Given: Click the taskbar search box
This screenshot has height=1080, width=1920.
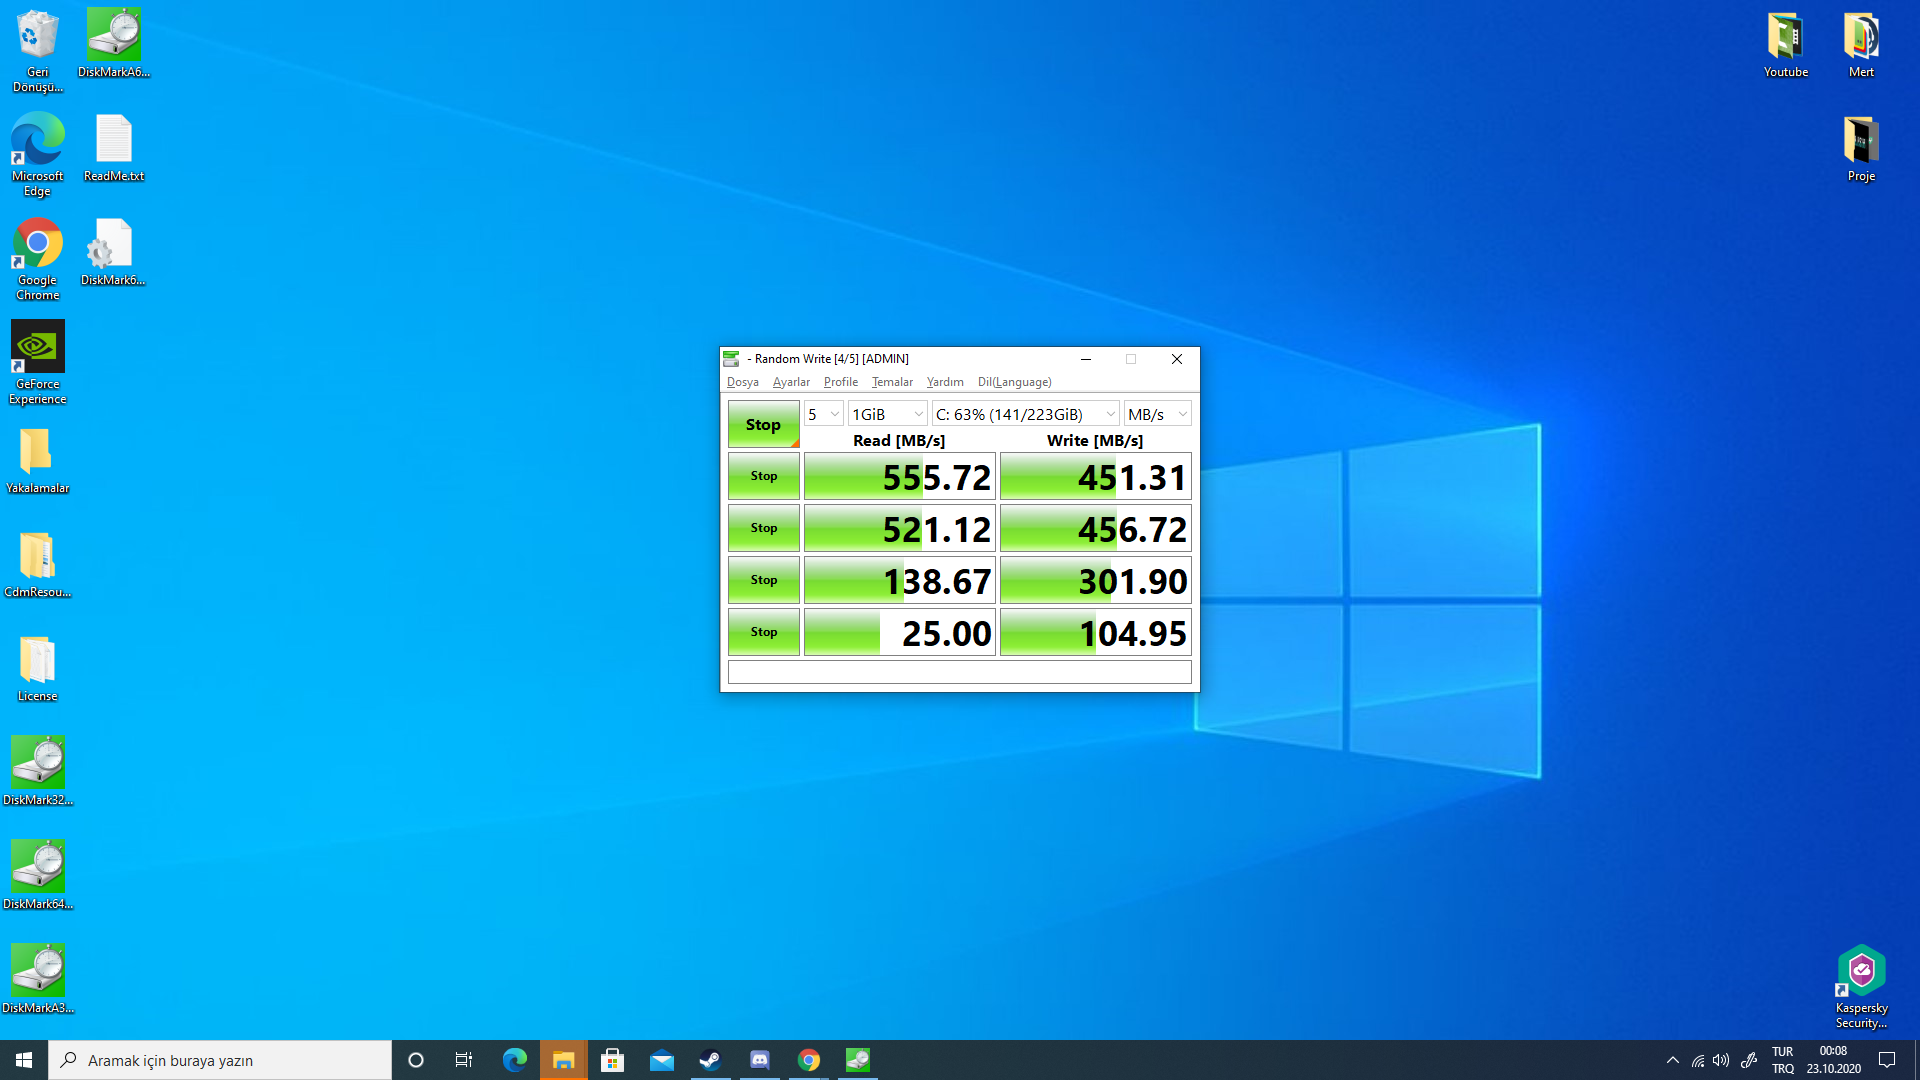Looking at the screenshot, I should pyautogui.click(x=220, y=1060).
